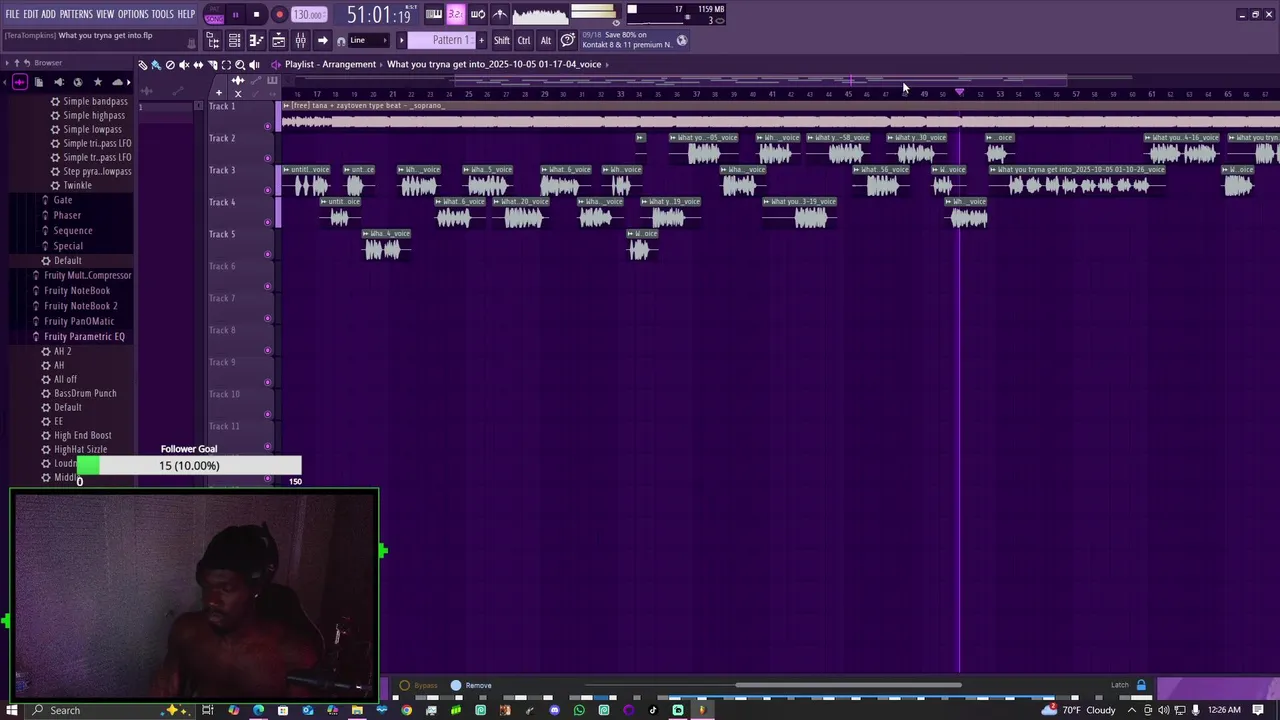Screen dimensions: 1280x720
Task: Open the Browser view toolbar icon
Action: (212, 41)
